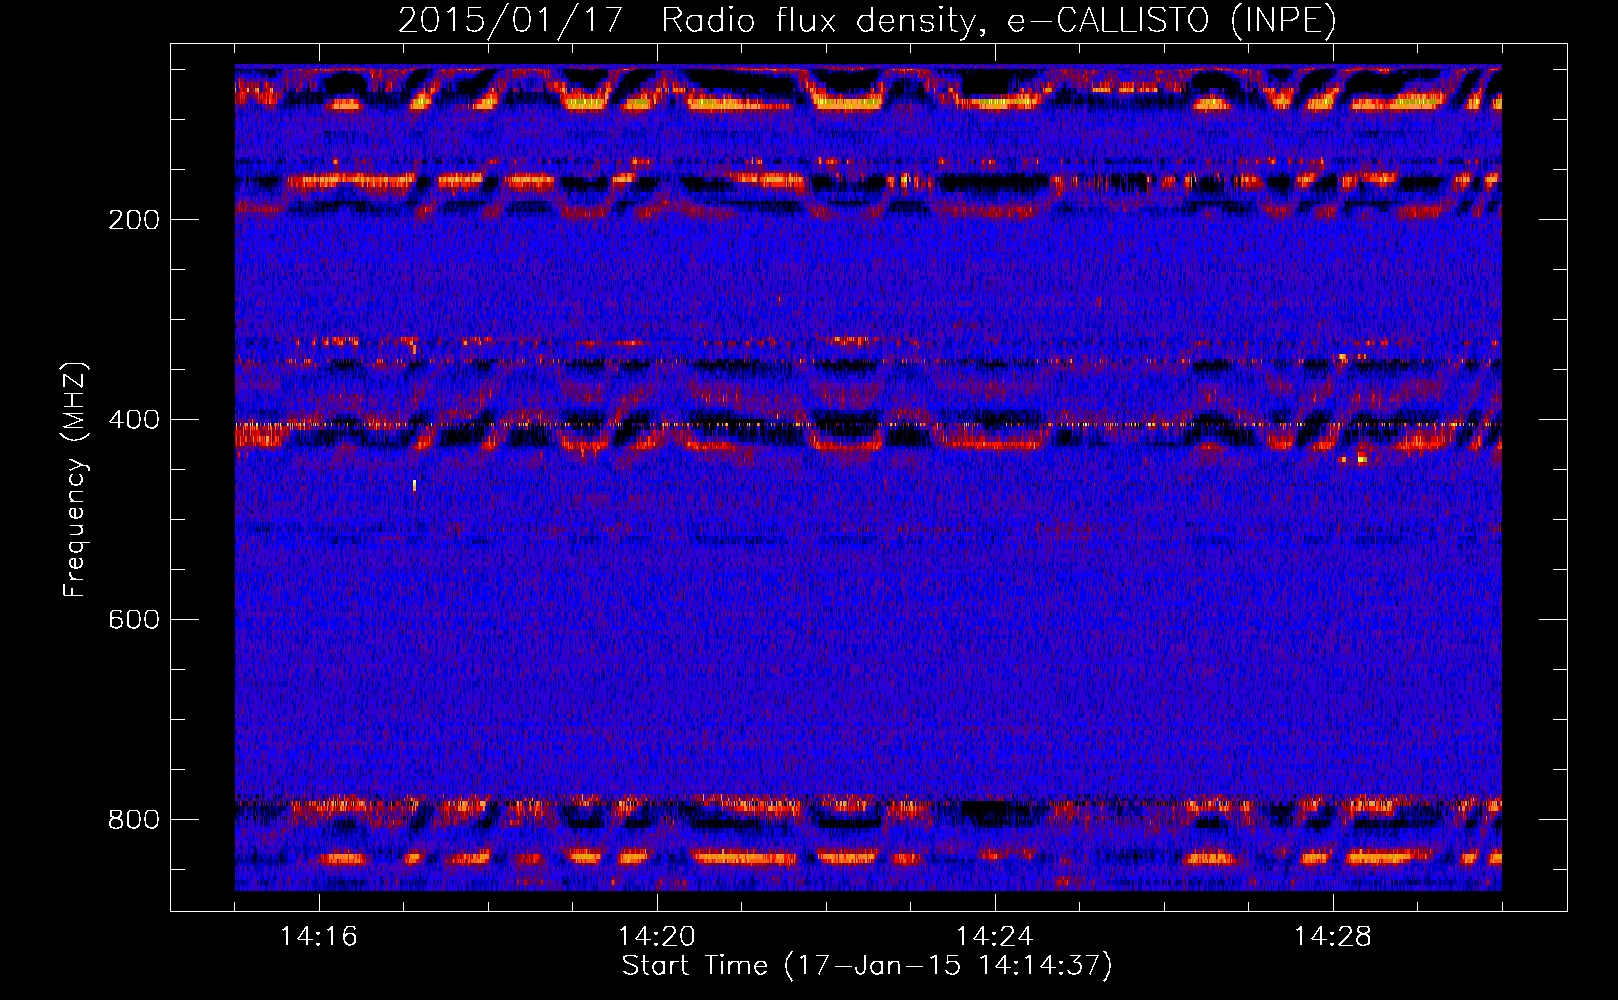Click the 14:20 time tick label

pos(657,937)
